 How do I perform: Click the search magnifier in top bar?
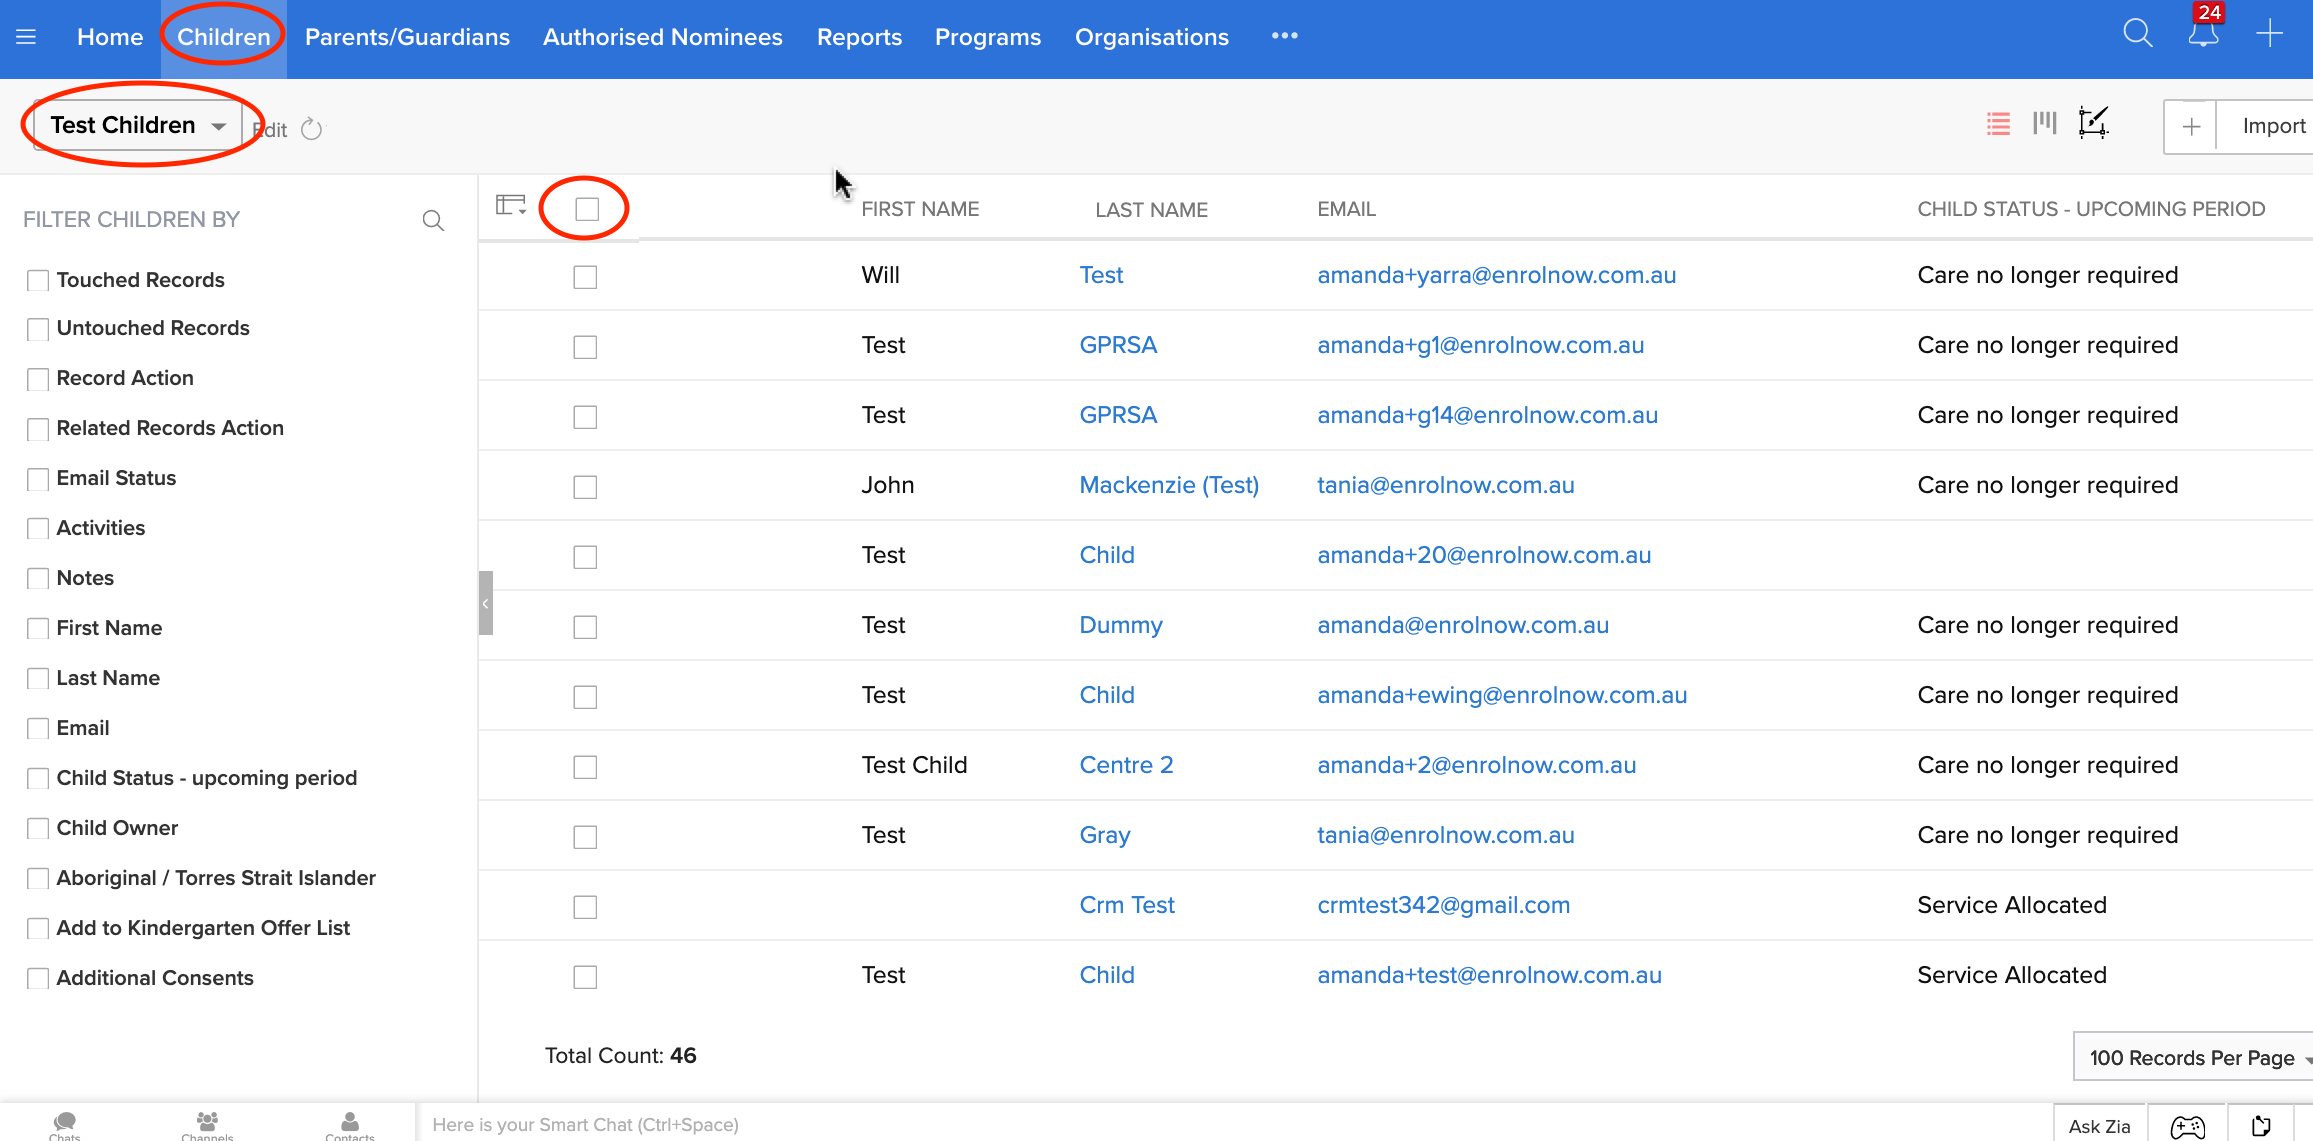click(2137, 34)
